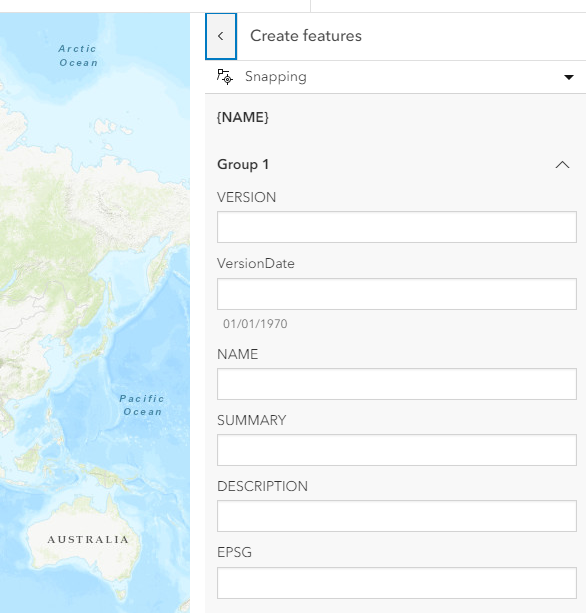Click the back arrow button
The width and height of the screenshot is (586, 613).
[221, 36]
